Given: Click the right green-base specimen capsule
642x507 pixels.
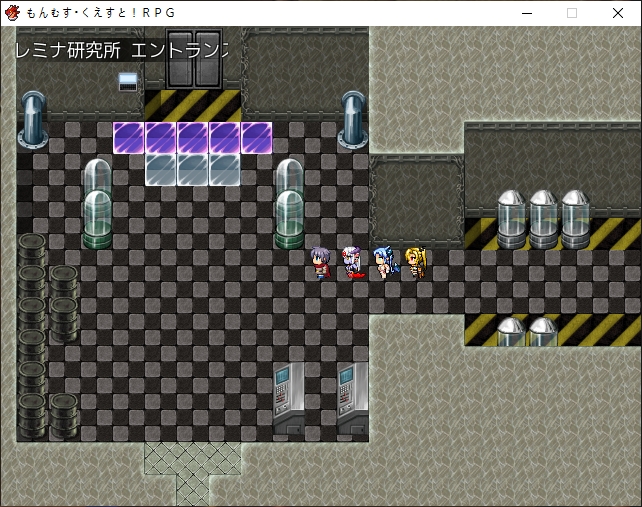Looking at the screenshot, I should coord(289,220).
